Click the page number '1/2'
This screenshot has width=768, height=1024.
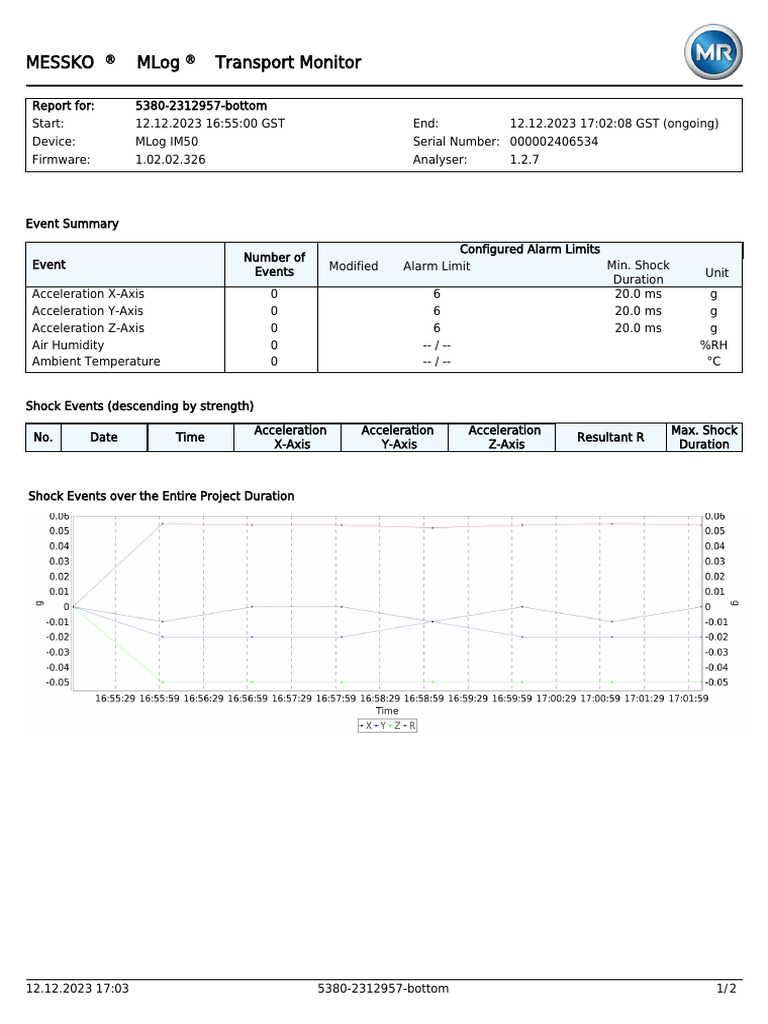coord(726,989)
